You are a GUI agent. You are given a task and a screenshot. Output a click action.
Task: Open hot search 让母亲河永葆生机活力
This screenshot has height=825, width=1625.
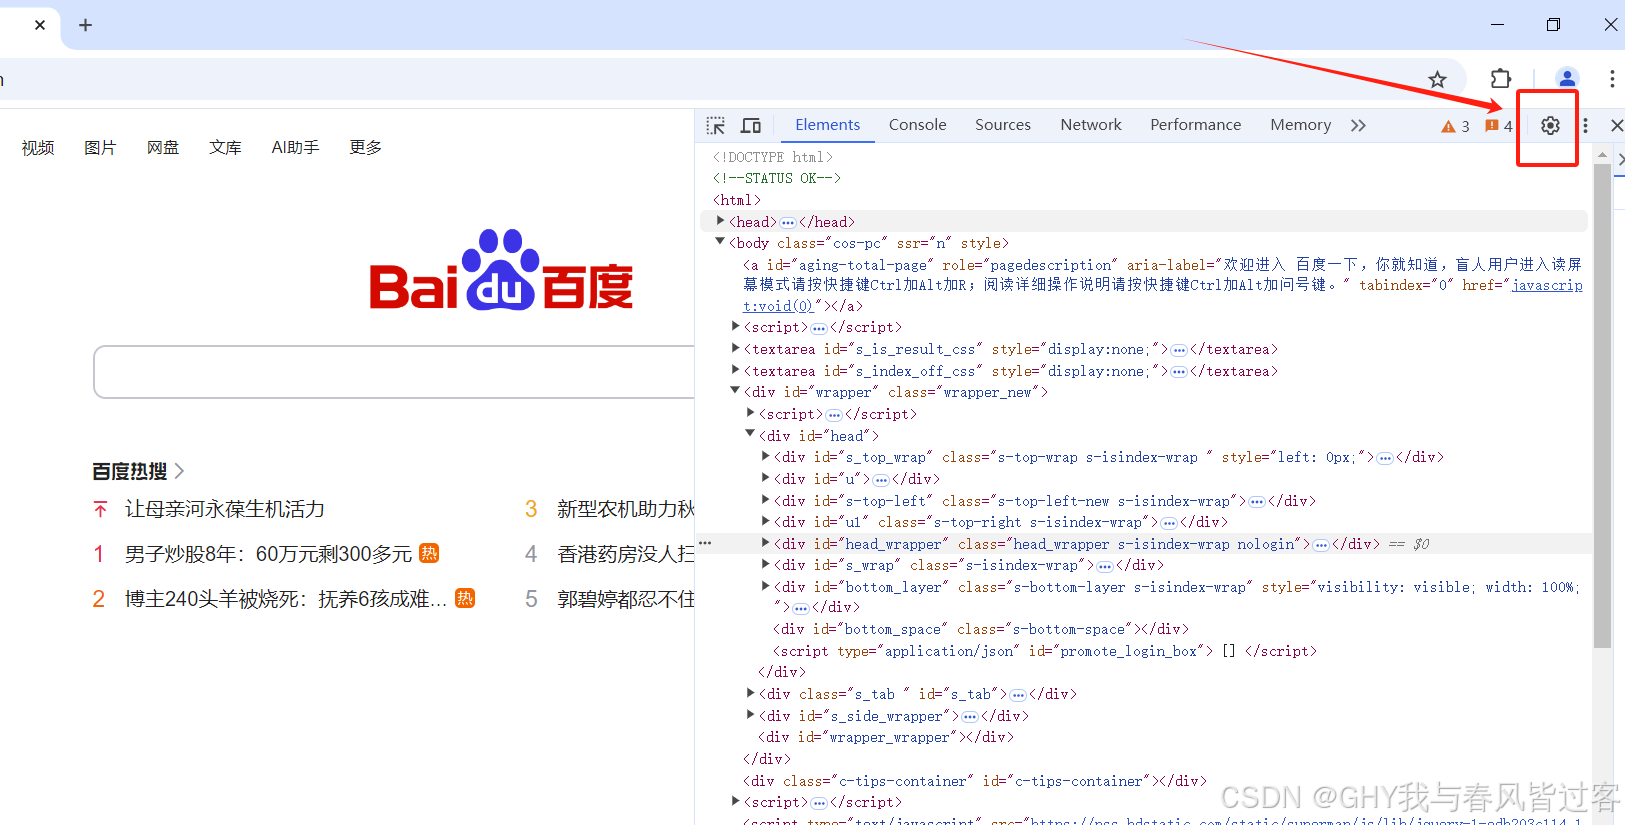pos(225,509)
